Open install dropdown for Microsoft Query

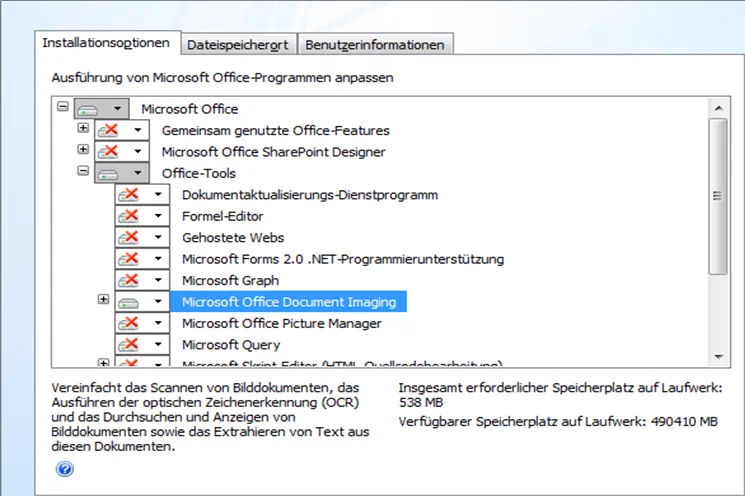tap(158, 344)
